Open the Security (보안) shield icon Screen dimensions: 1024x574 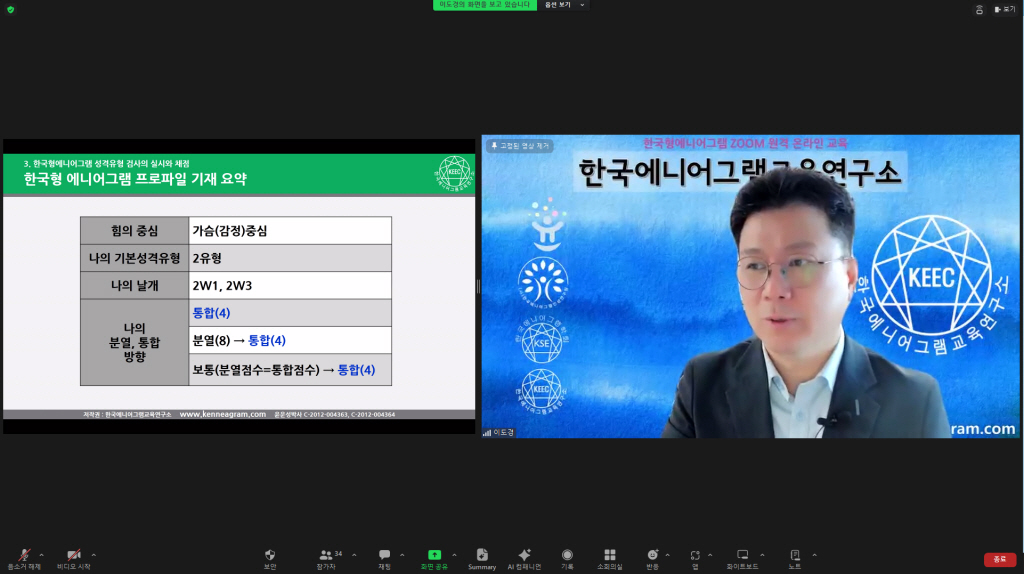click(x=270, y=555)
